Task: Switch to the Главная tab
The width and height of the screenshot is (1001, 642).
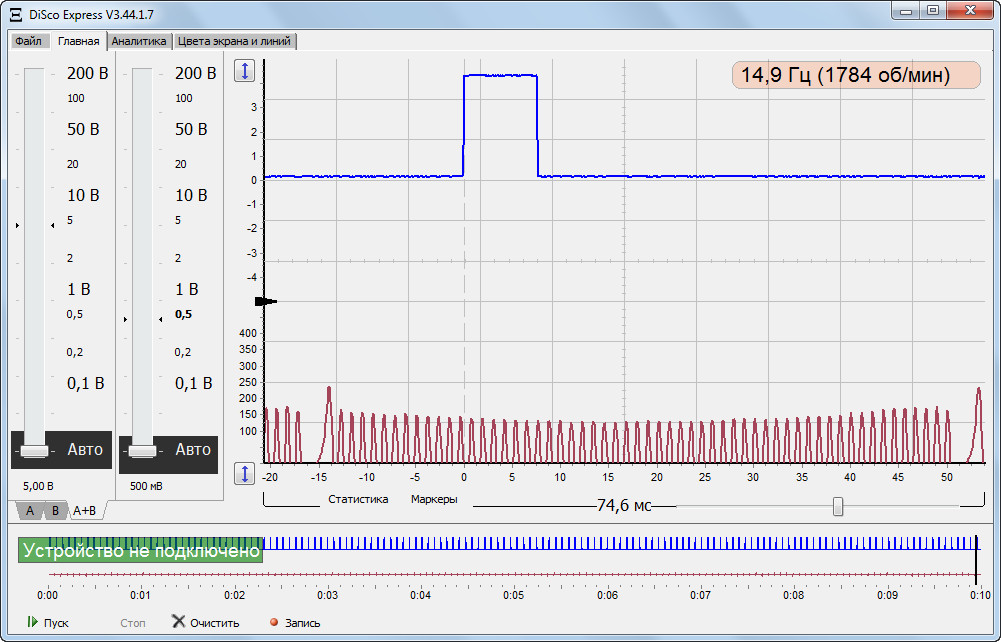Action: pos(79,41)
